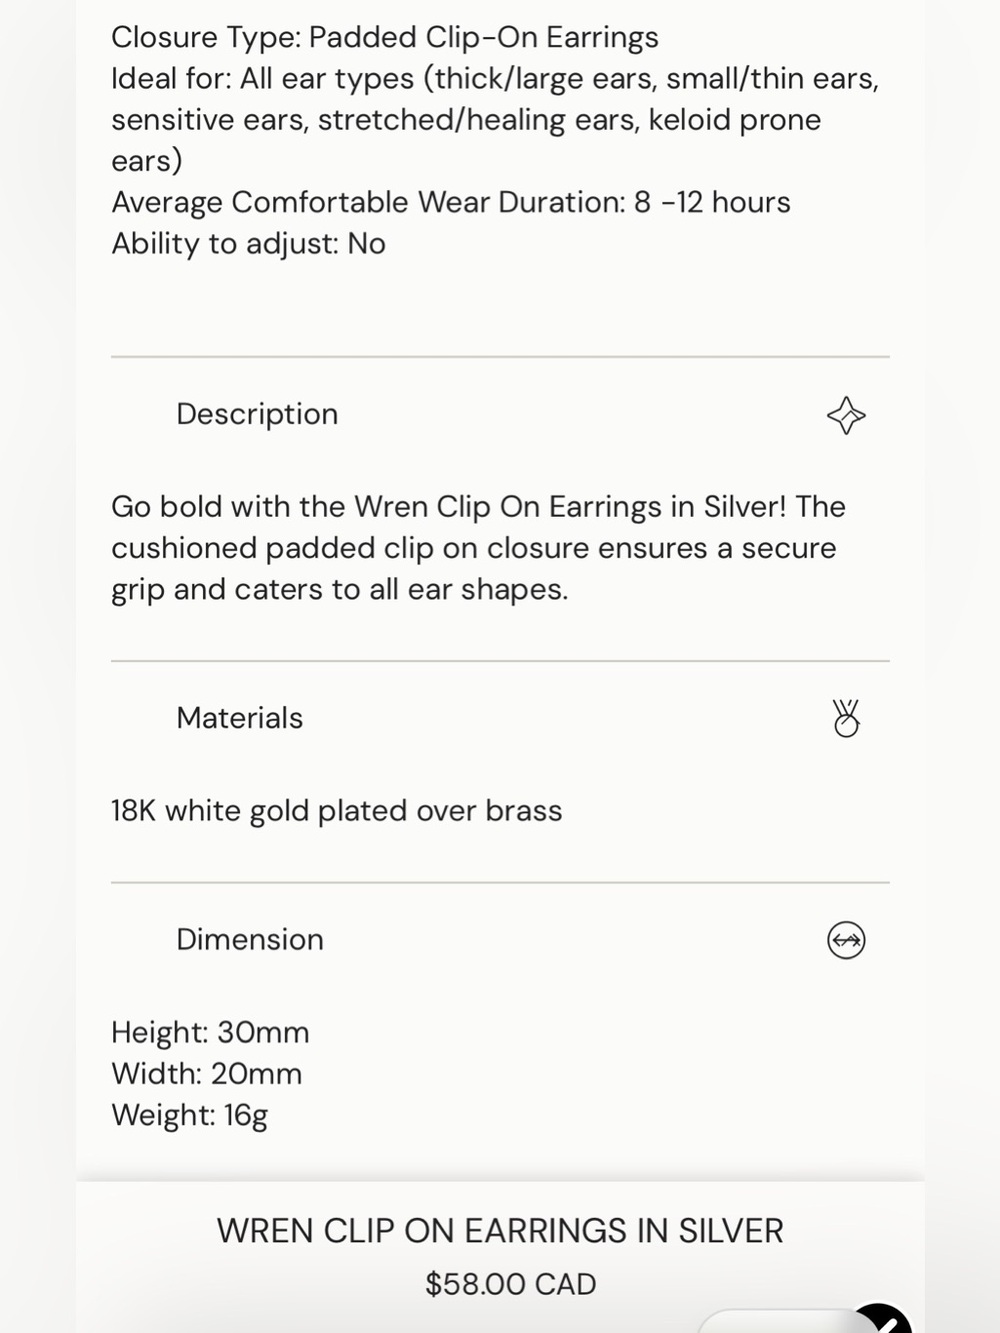Viewport: 1000px width, 1333px height.
Task: Click the divider line above Description
Action: 500,357
